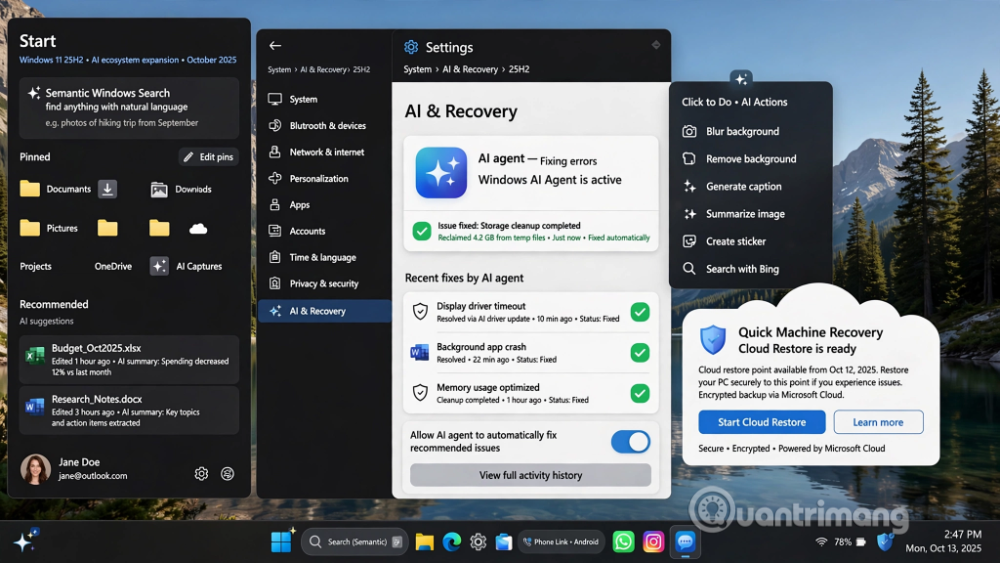Viewport: 1000px width, 563px height.
Task: Open the OneDrive cloud icon in Pinned
Action: pyautogui.click(x=198, y=228)
